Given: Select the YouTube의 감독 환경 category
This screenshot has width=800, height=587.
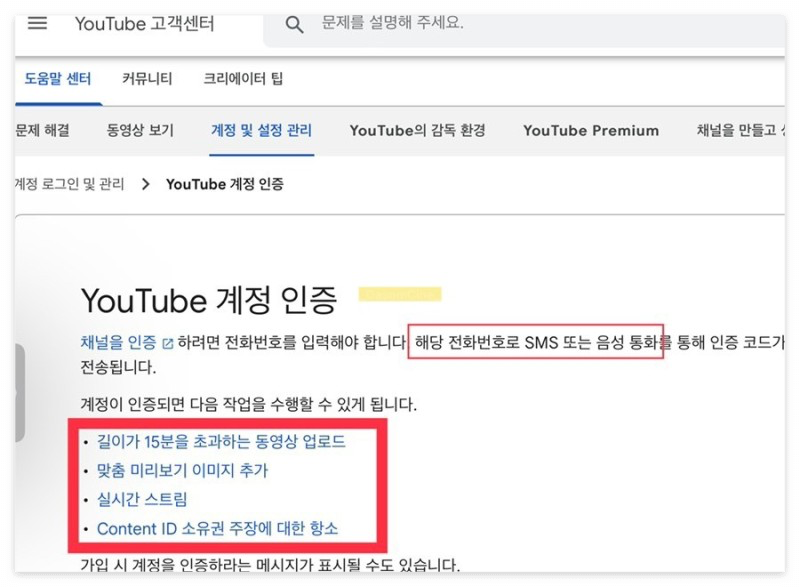Looking at the screenshot, I should point(417,131).
